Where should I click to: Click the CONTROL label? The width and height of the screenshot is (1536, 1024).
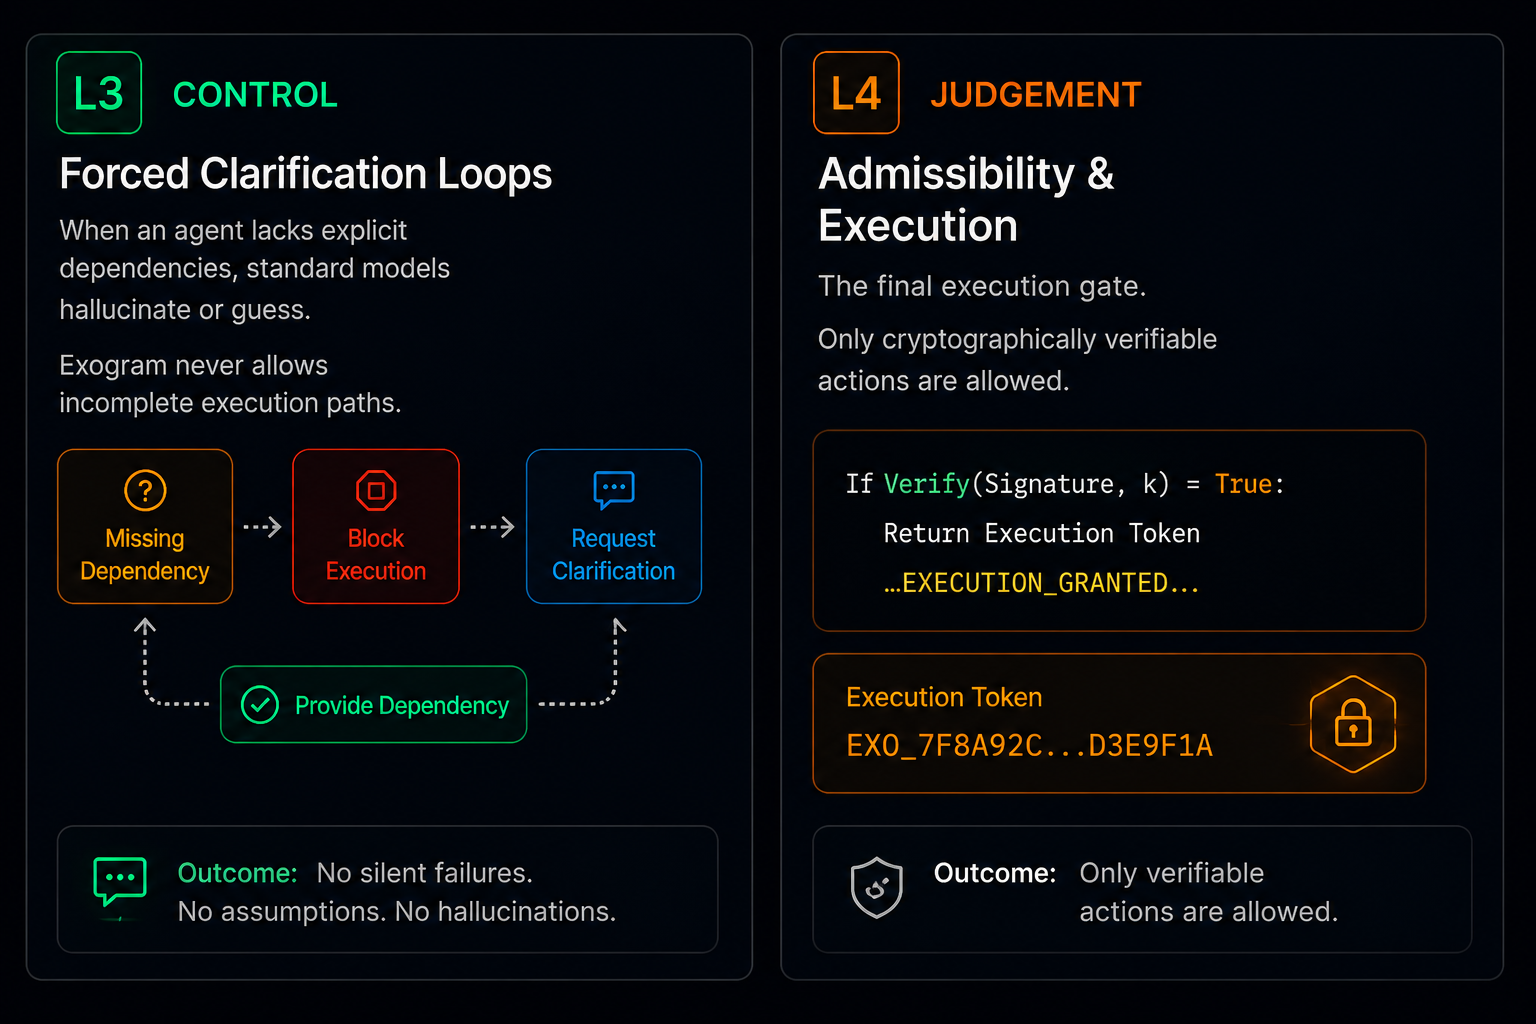(x=255, y=95)
